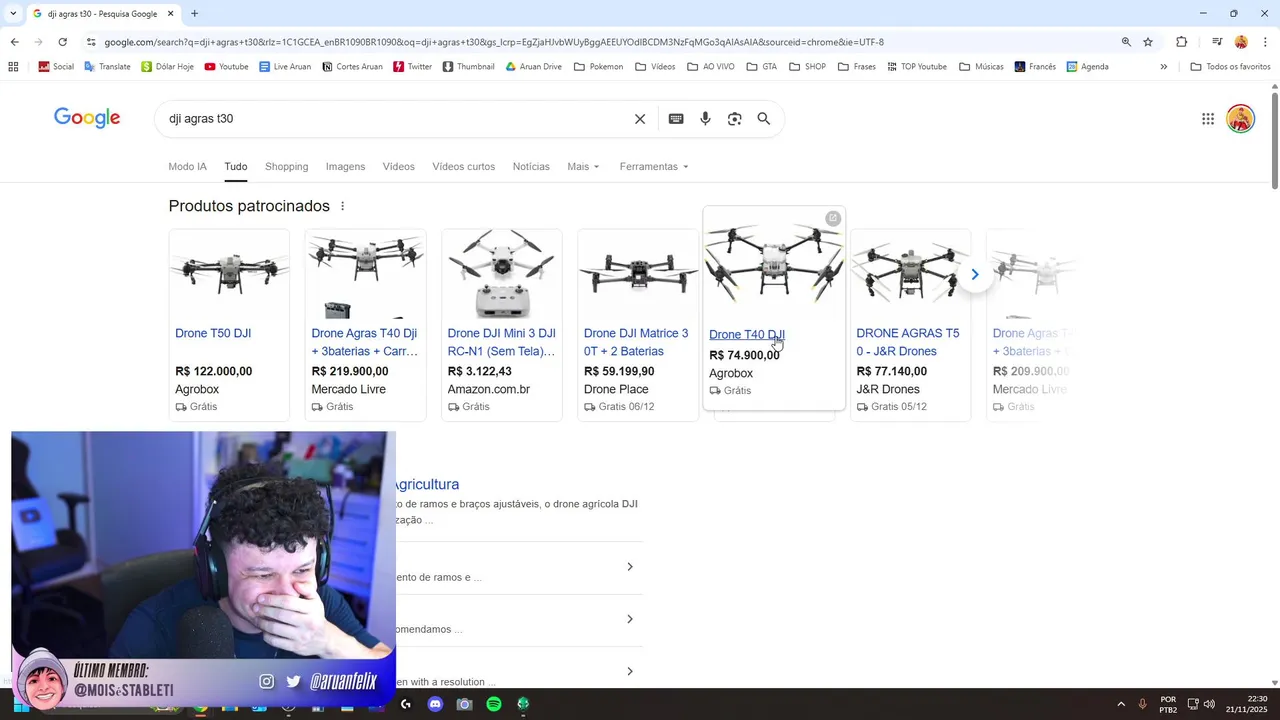Open the camera app in the taskbar
This screenshot has width=1280, height=720.
click(464, 704)
